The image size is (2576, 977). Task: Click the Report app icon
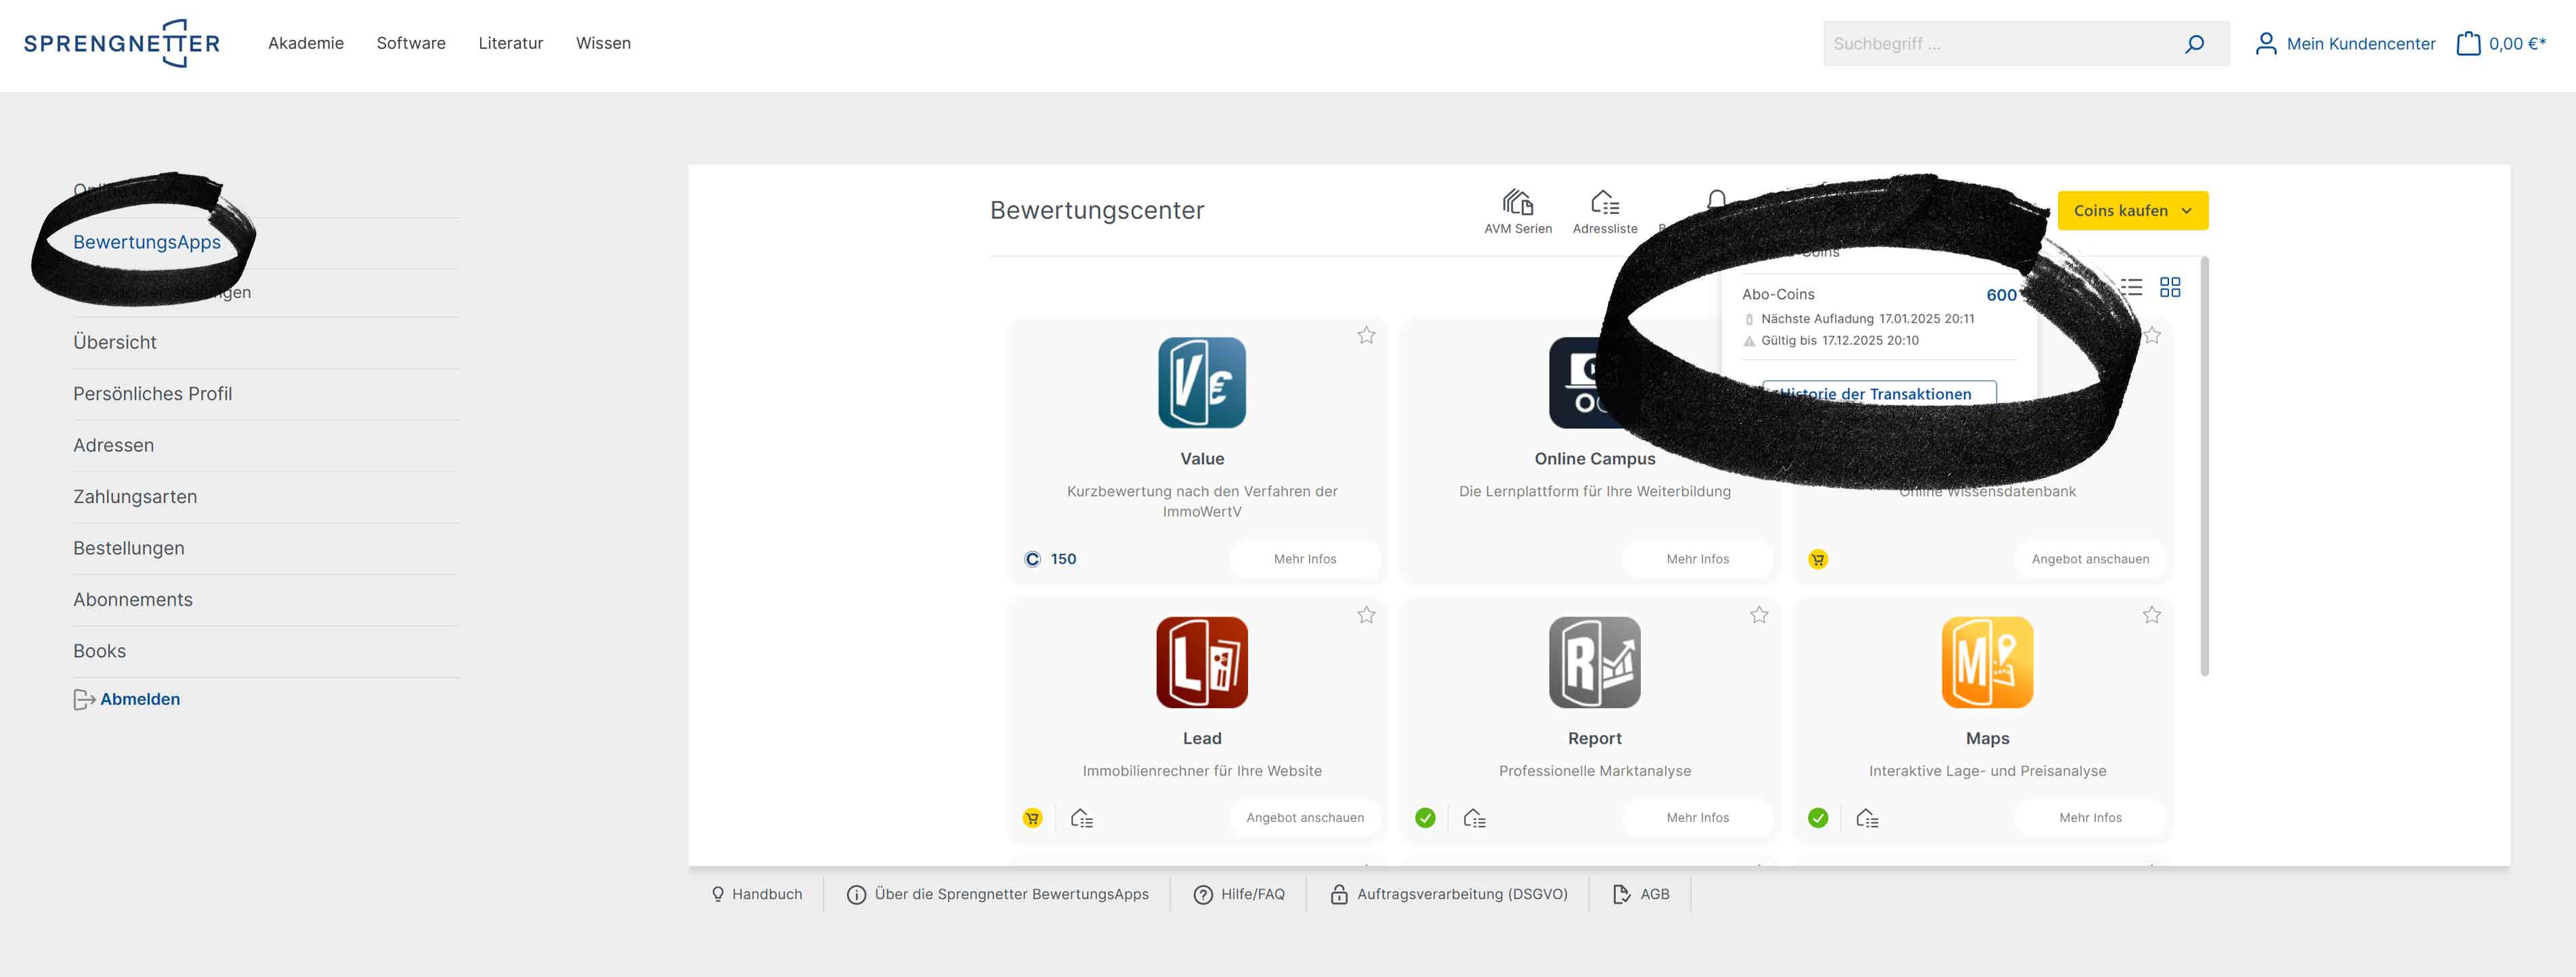(x=1594, y=662)
